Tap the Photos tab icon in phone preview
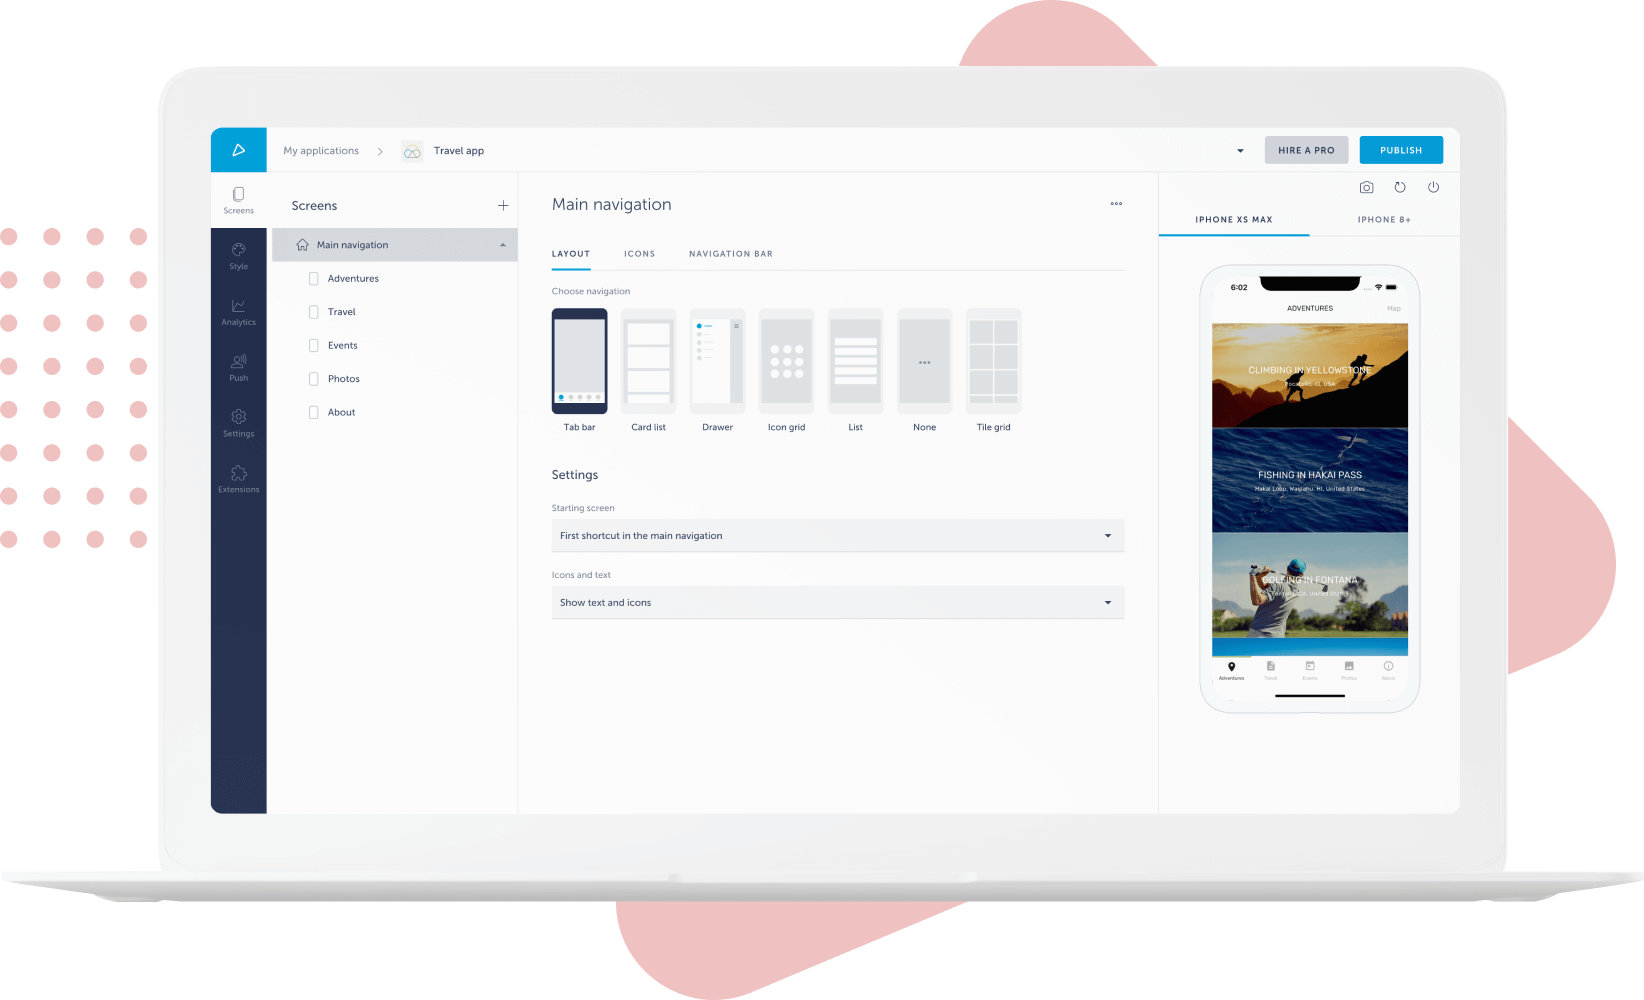This screenshot has width=1644, height=1000. tap(1349, 666)
